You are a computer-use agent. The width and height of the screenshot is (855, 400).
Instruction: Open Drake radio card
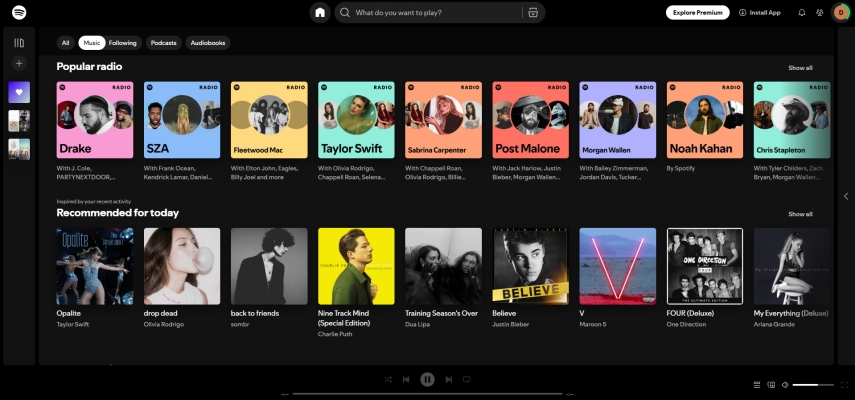[95, 120]
